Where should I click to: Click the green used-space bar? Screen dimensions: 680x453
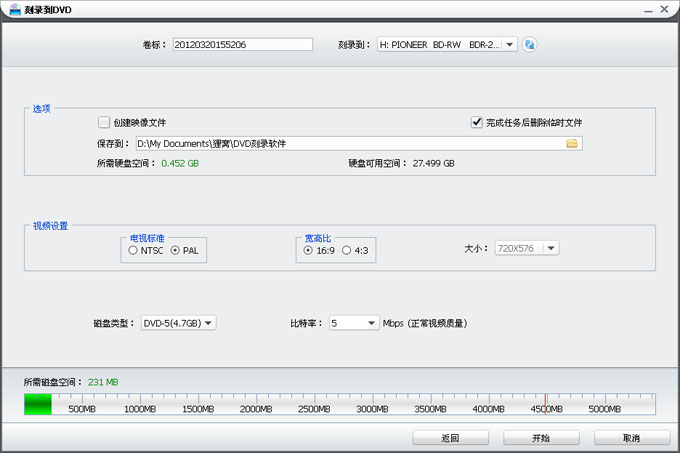click(x=38, y=404)
